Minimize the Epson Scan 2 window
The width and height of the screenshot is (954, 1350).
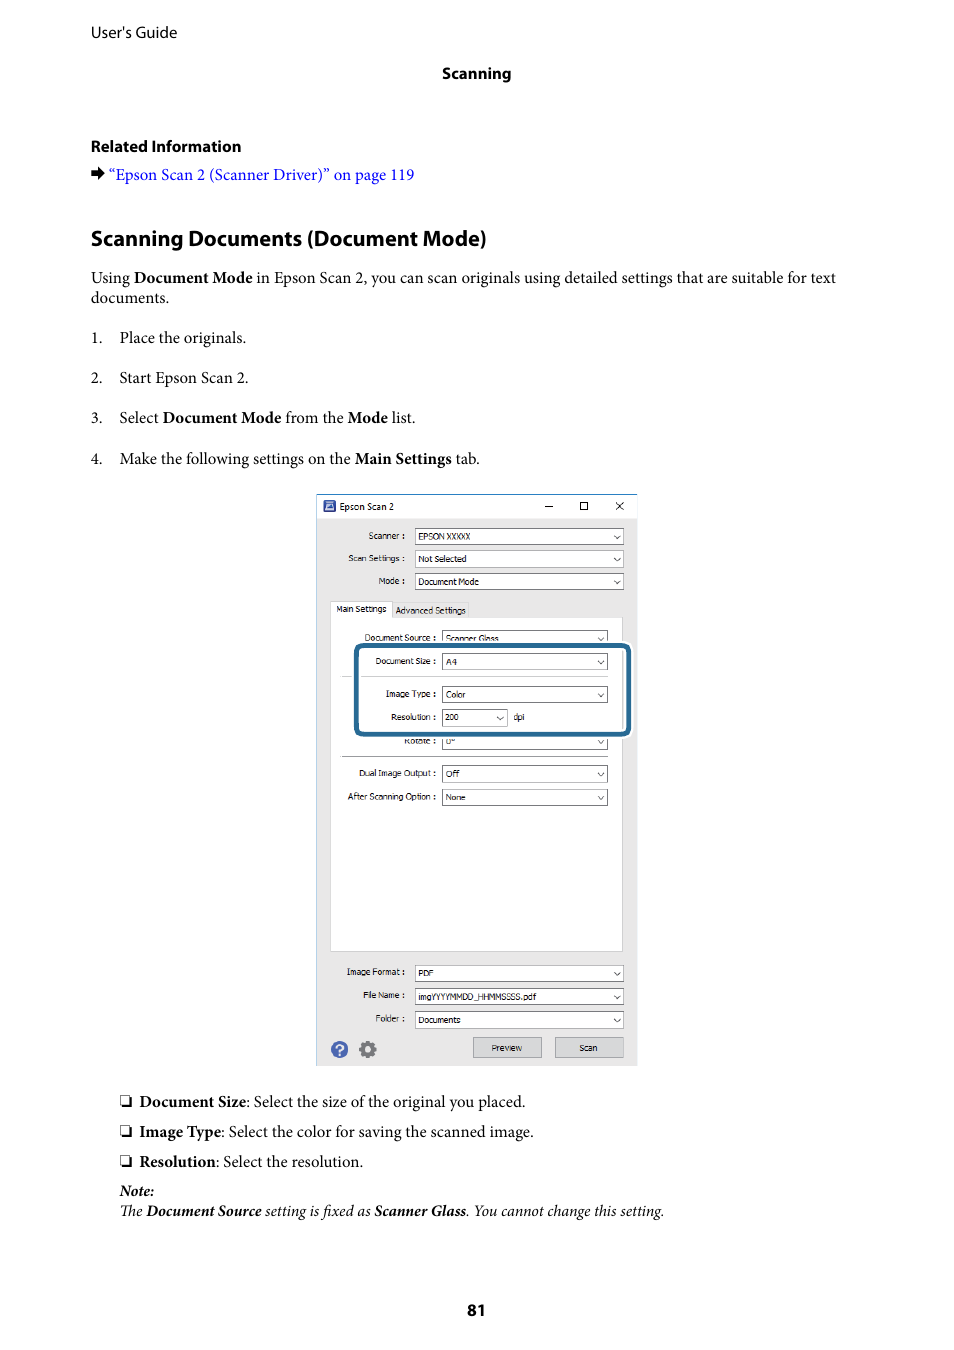[549, 507]
